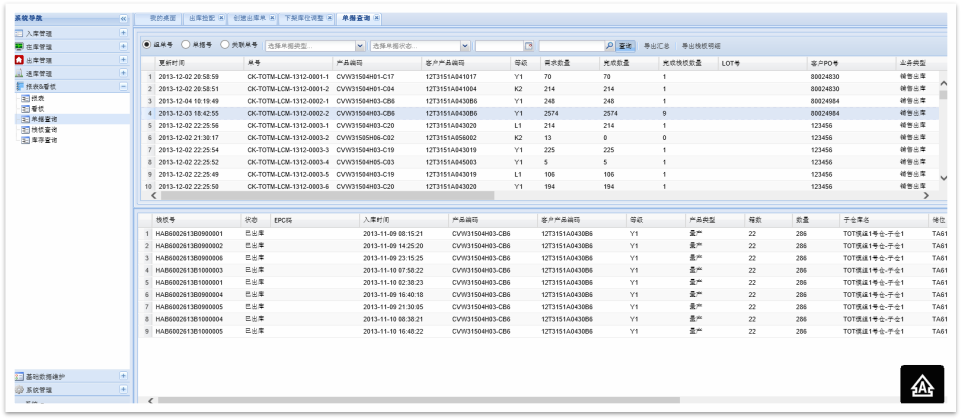
Task: Click upper grid's left horizontal scroll arrow
Action: [x=153, y=195]
